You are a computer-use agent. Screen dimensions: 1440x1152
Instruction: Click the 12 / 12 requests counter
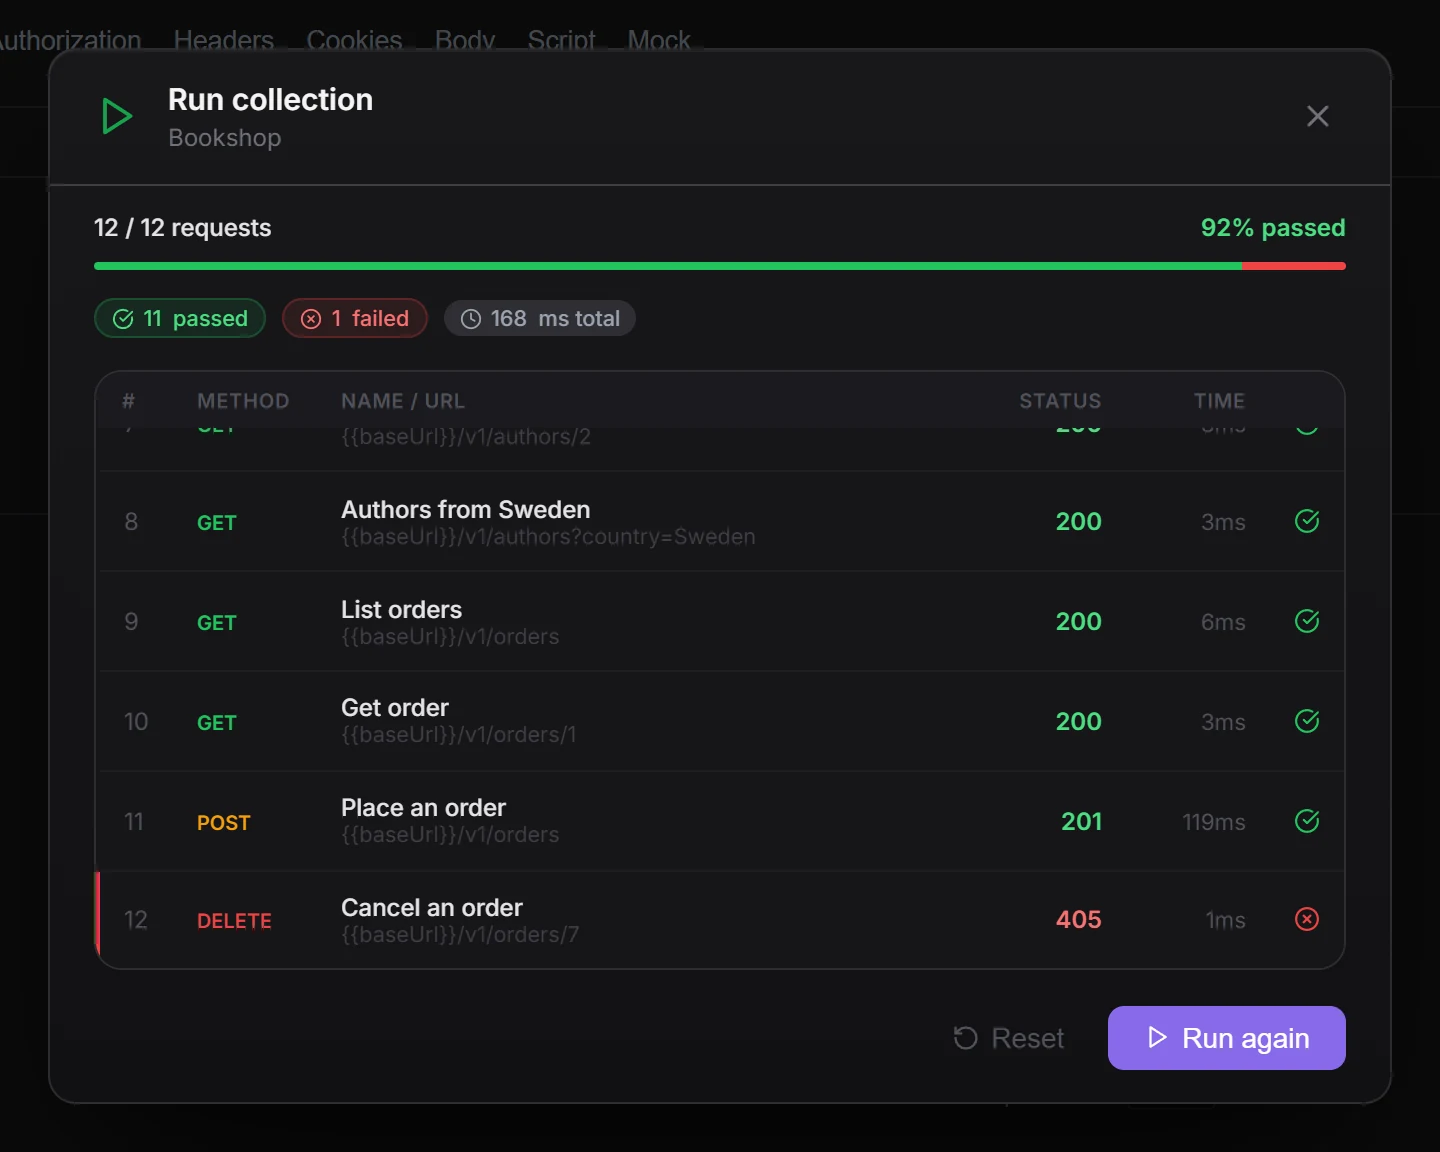[183, 228]
